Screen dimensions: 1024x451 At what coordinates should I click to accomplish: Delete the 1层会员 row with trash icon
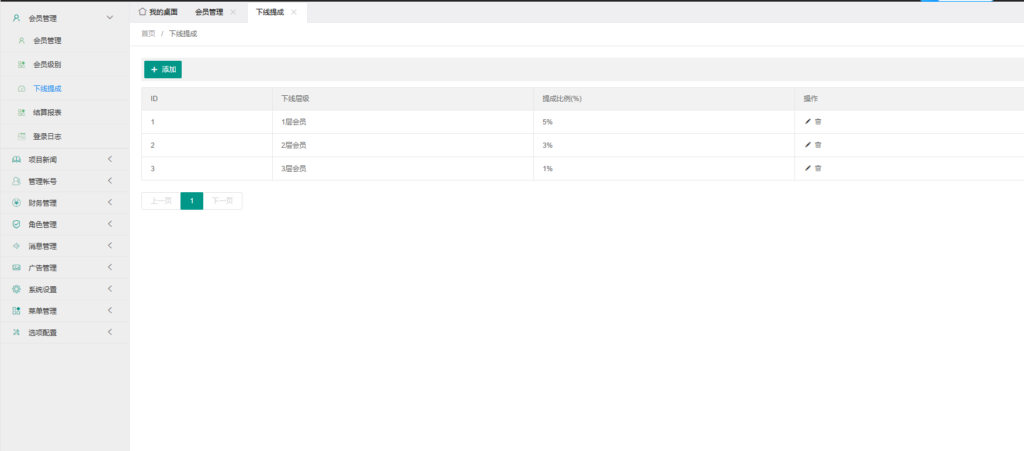coord(818,122)
